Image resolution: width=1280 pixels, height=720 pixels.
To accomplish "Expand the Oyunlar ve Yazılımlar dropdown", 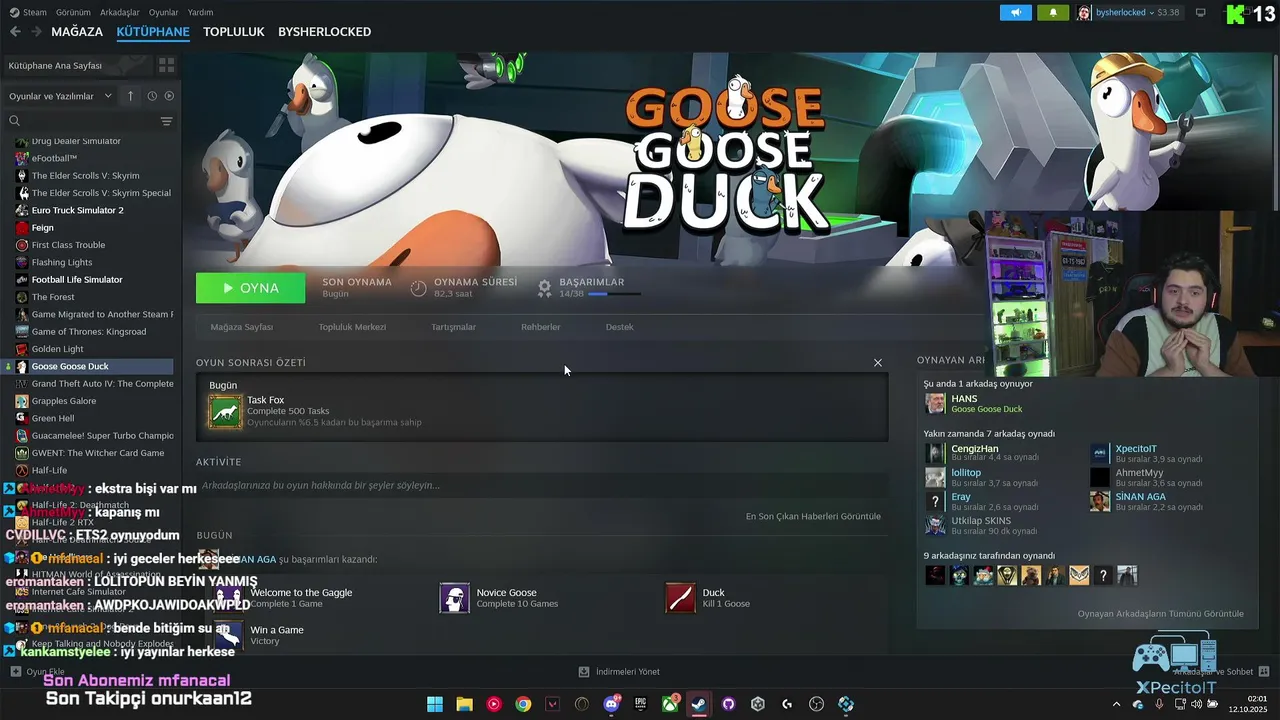I will (x=61, y=96).
